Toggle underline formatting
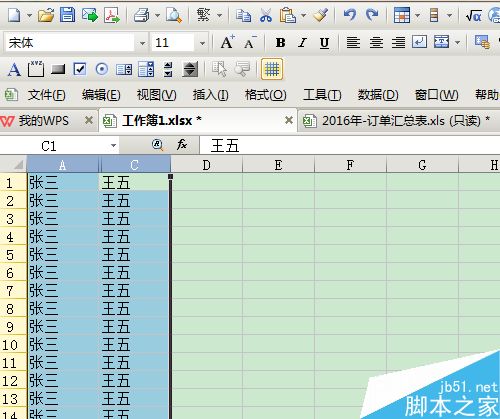 [x=324, y=43]
